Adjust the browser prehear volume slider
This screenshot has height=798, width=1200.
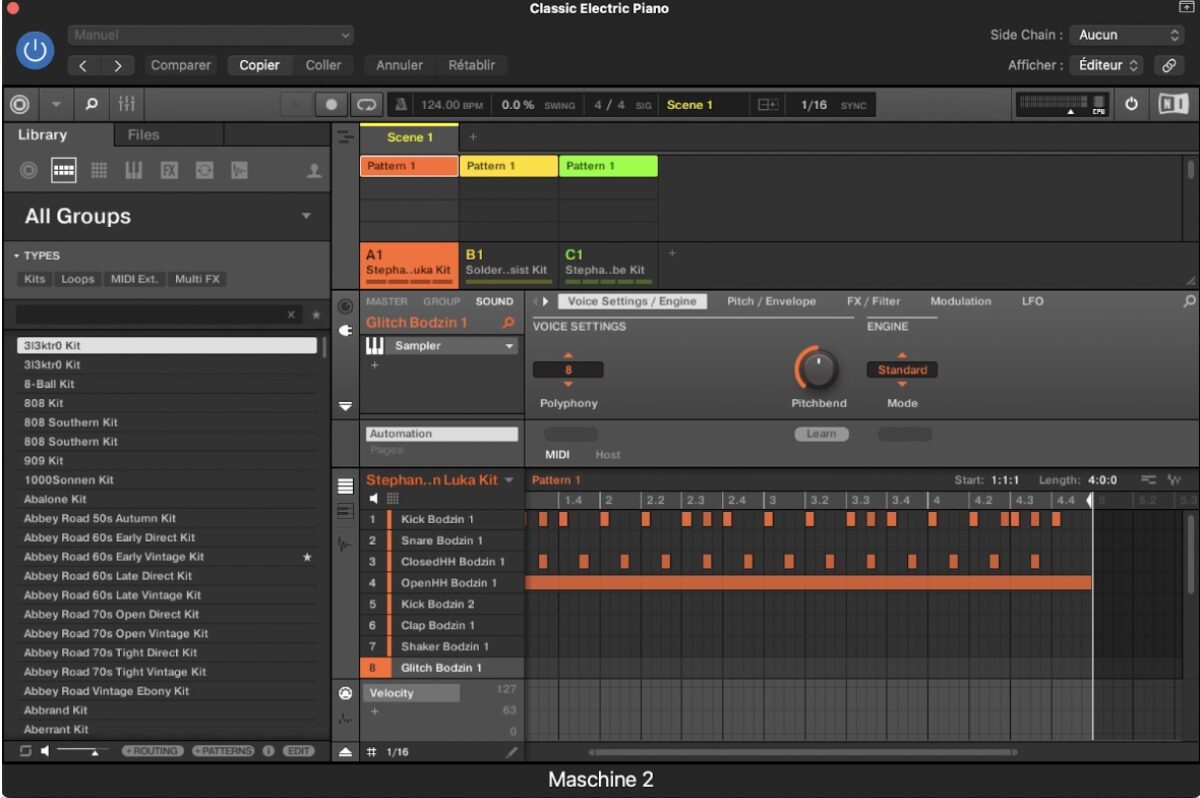(x=83, y=751)
